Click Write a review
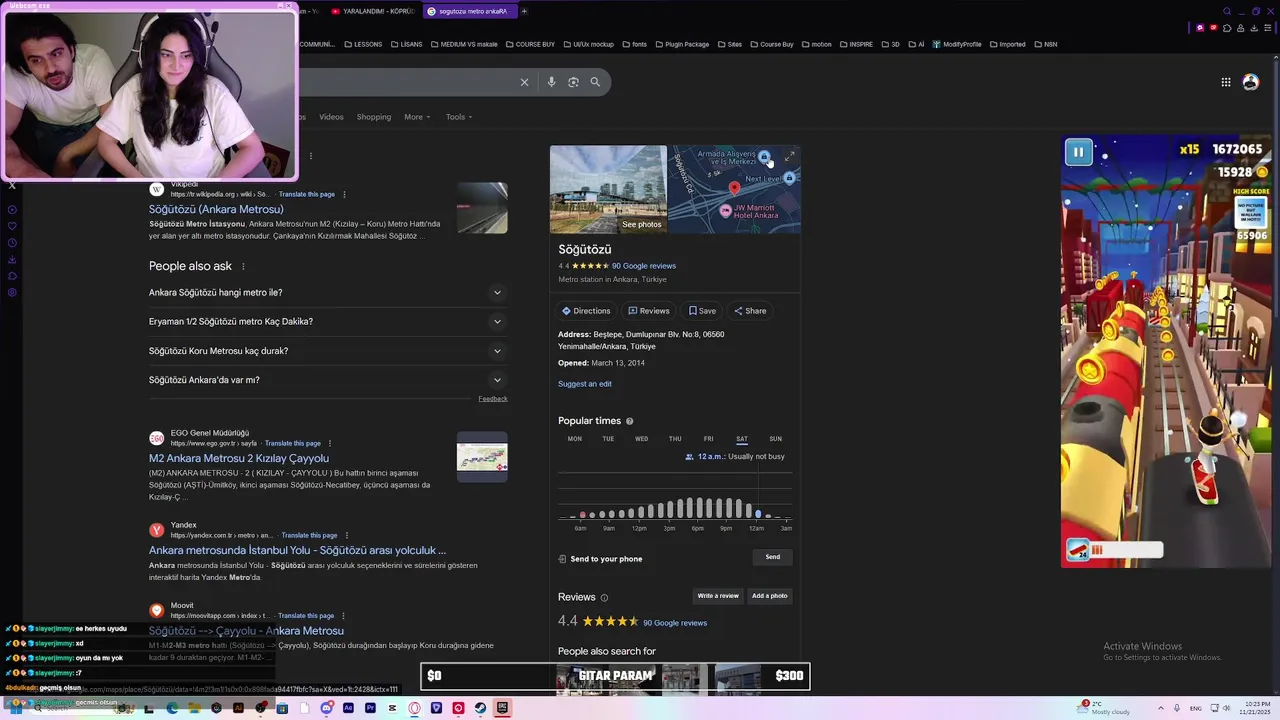 pyautogui.click(x=718, y=596)
